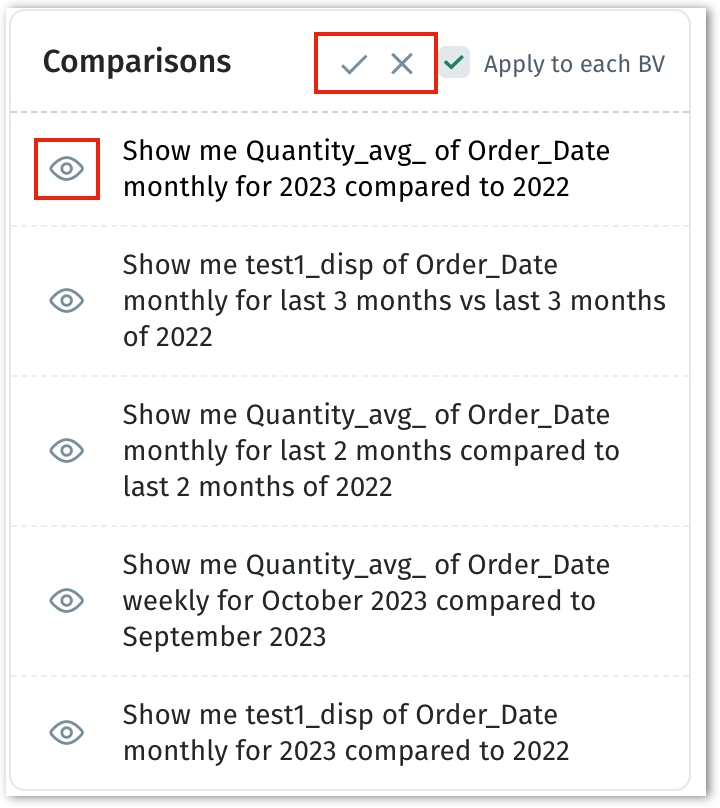The image size is (720, 808).
Task: Toggle visibility of weekly October 2023 comparison
Action: pos(67,600)
